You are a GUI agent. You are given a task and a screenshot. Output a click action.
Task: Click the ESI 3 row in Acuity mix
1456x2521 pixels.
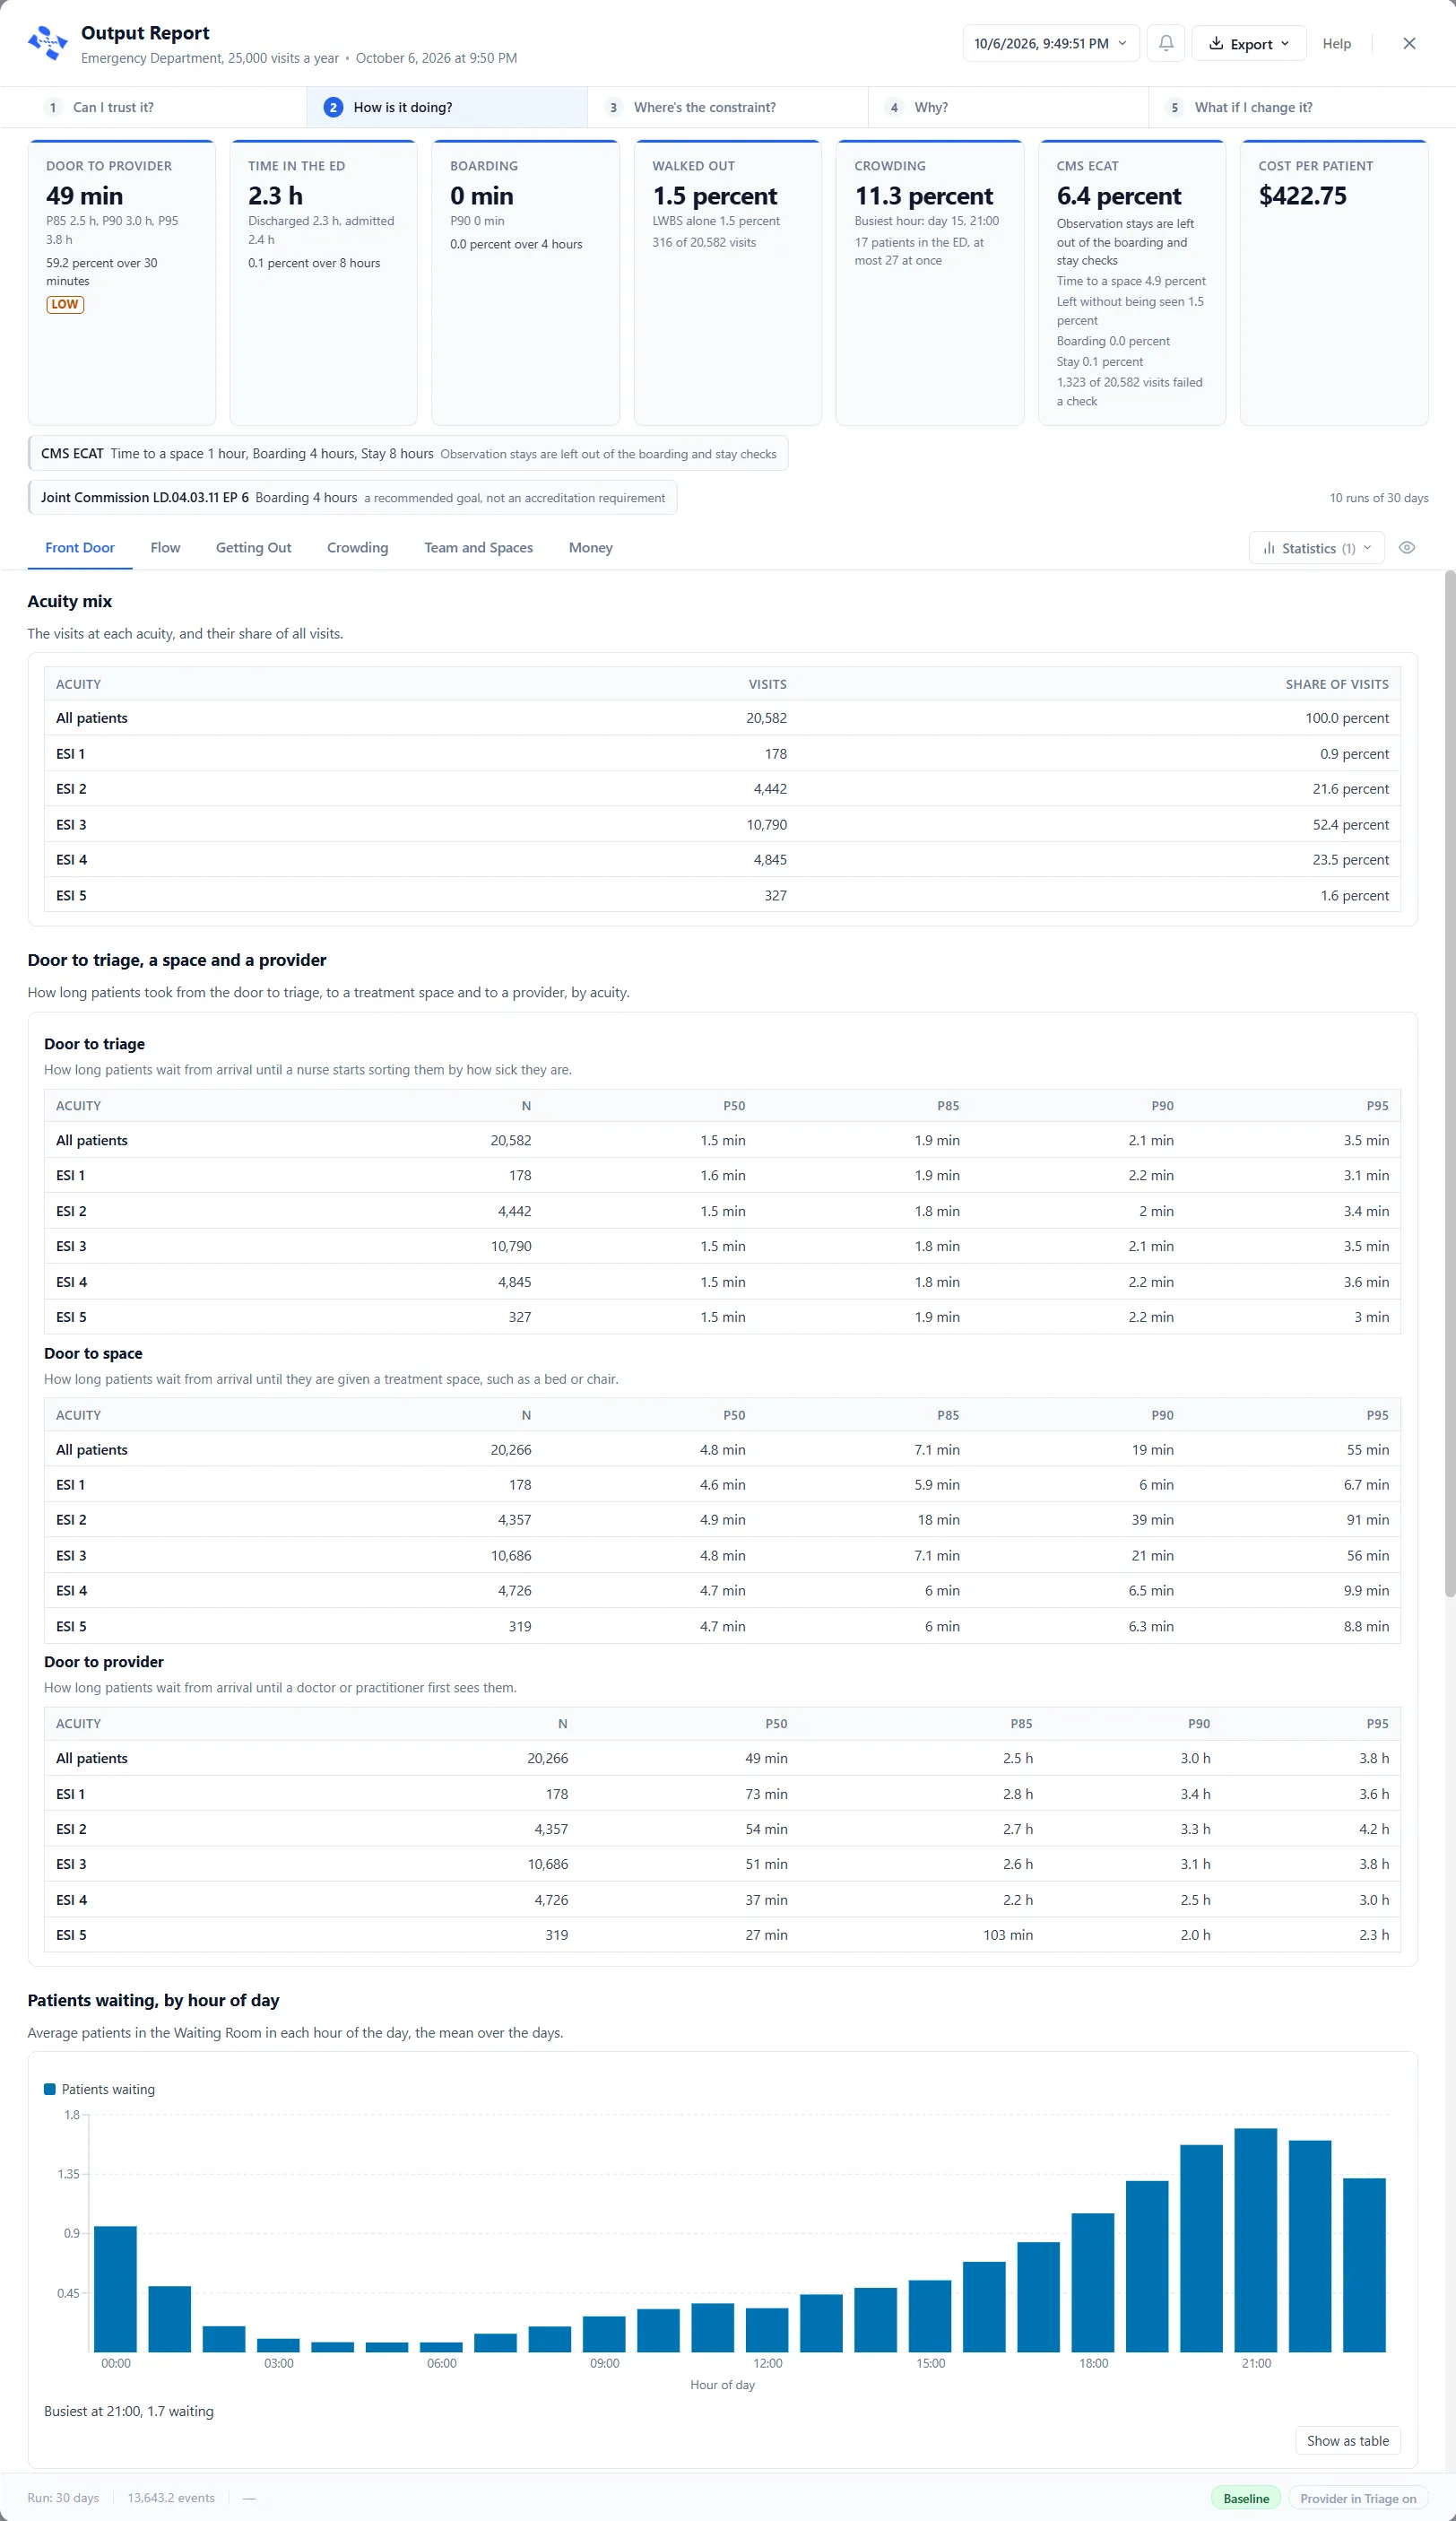pyautogui.click(x=722, y=825)
